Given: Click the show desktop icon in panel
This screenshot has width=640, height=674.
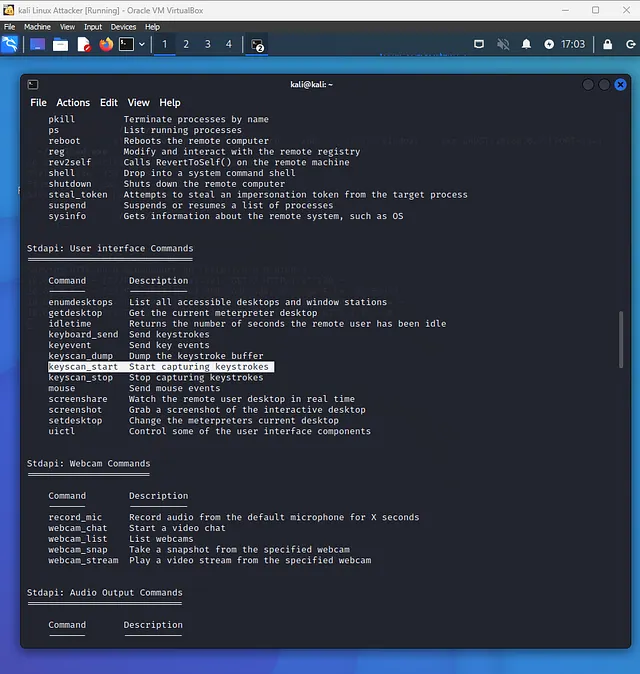Looking at the screenshot, I should pos(37,44).
